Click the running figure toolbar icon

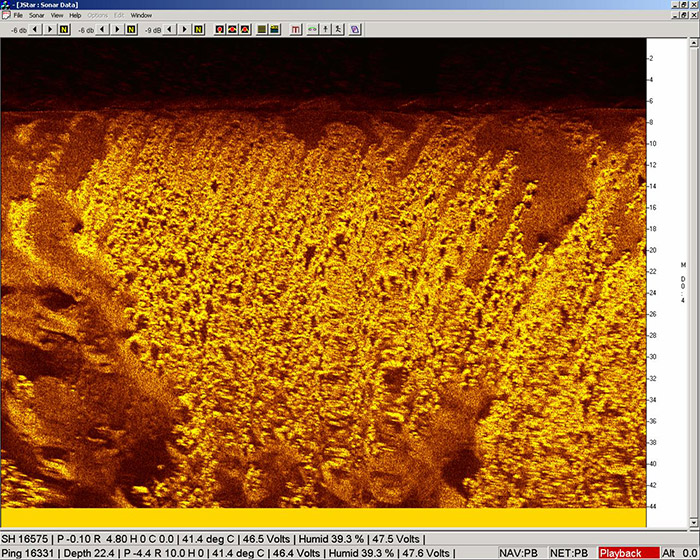(339, 29)
